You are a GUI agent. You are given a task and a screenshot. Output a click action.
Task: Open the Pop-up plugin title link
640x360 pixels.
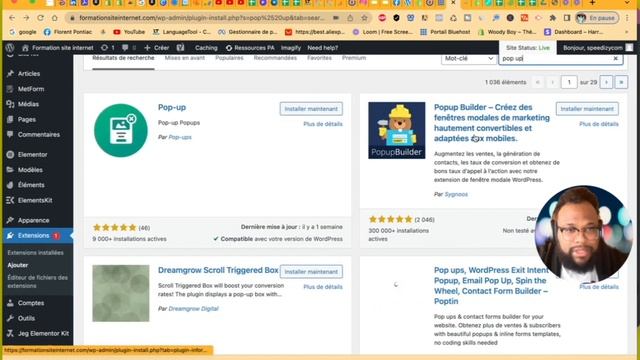[x=172, y=107]
